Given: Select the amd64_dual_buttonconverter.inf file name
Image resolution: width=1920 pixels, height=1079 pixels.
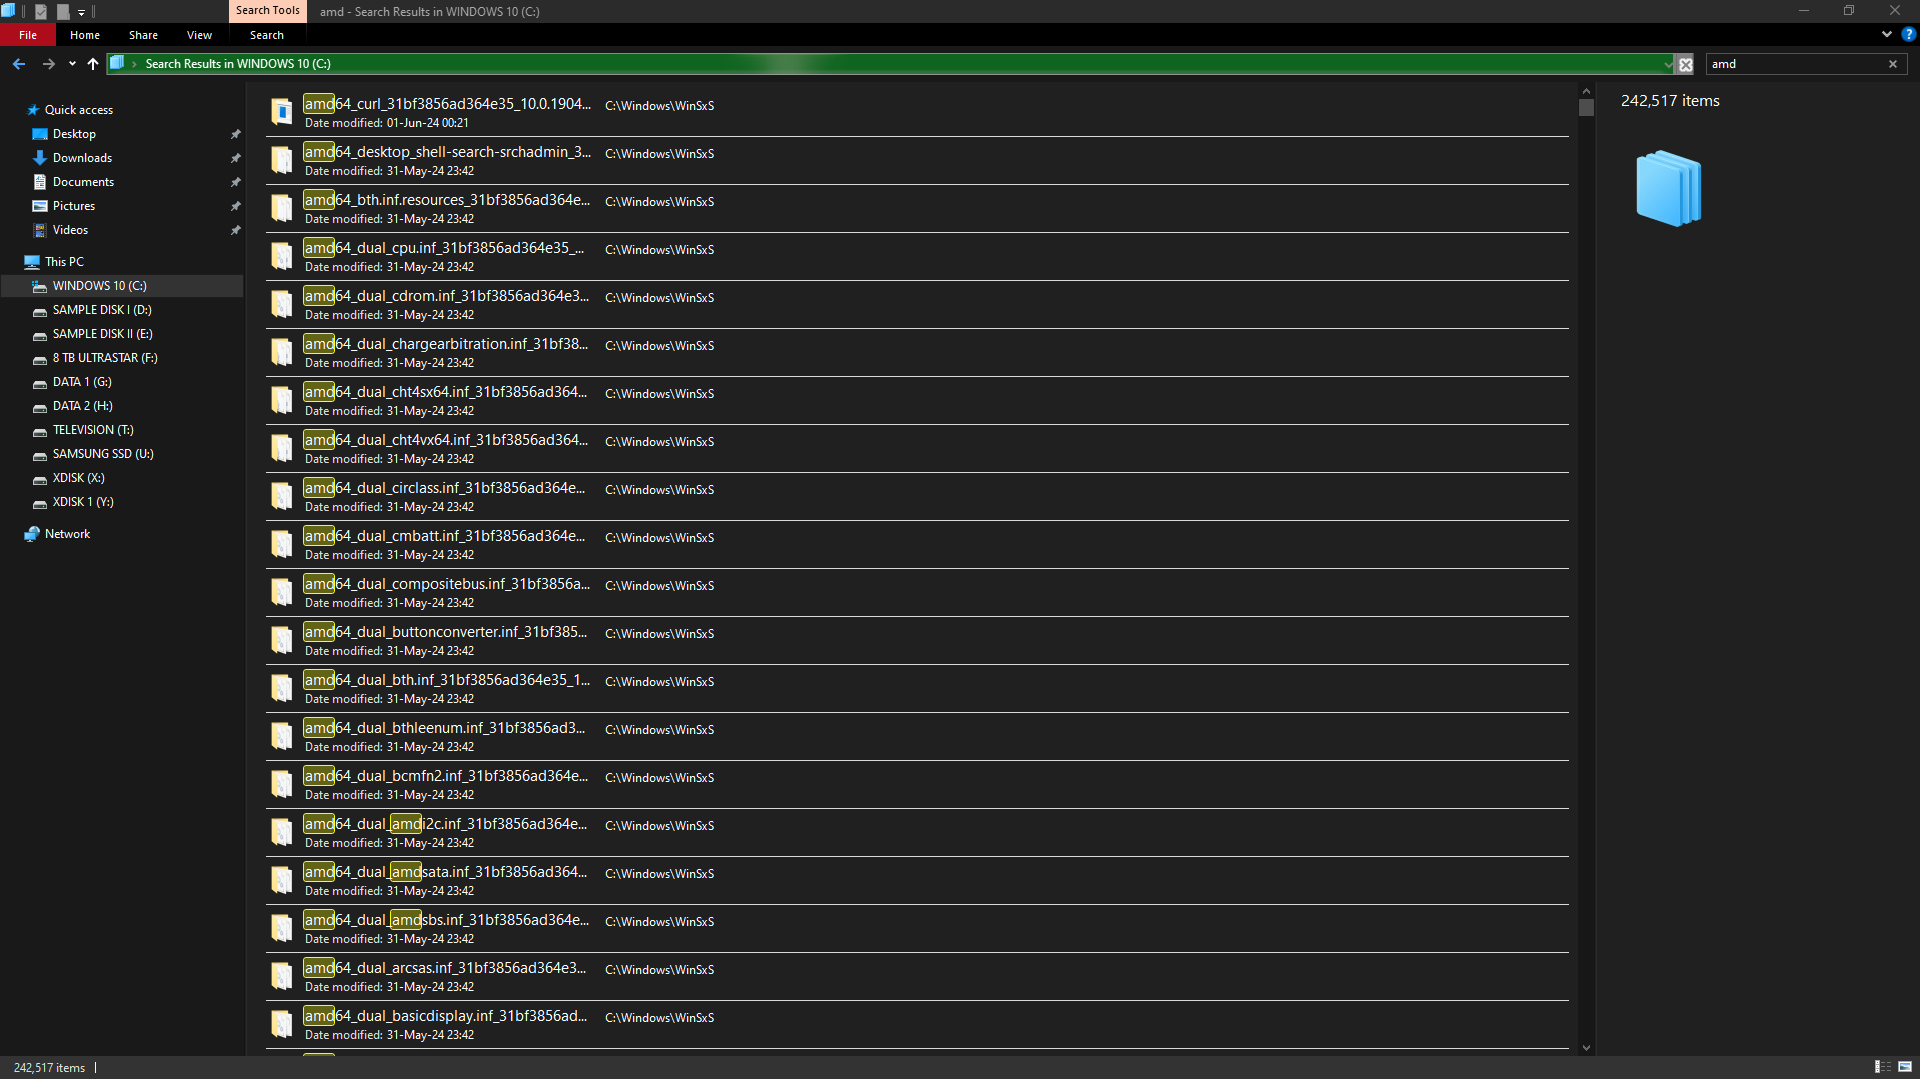Looking at the screenshot, I should pyautogui.click(x=446, y=632).
